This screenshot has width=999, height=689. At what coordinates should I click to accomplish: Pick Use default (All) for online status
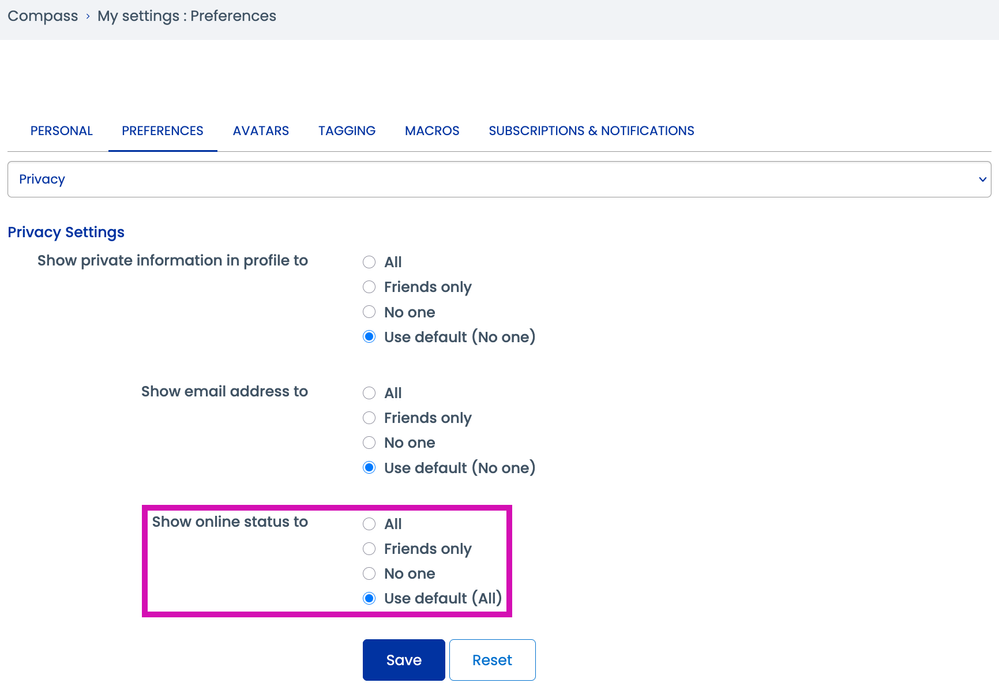point(369,599)
